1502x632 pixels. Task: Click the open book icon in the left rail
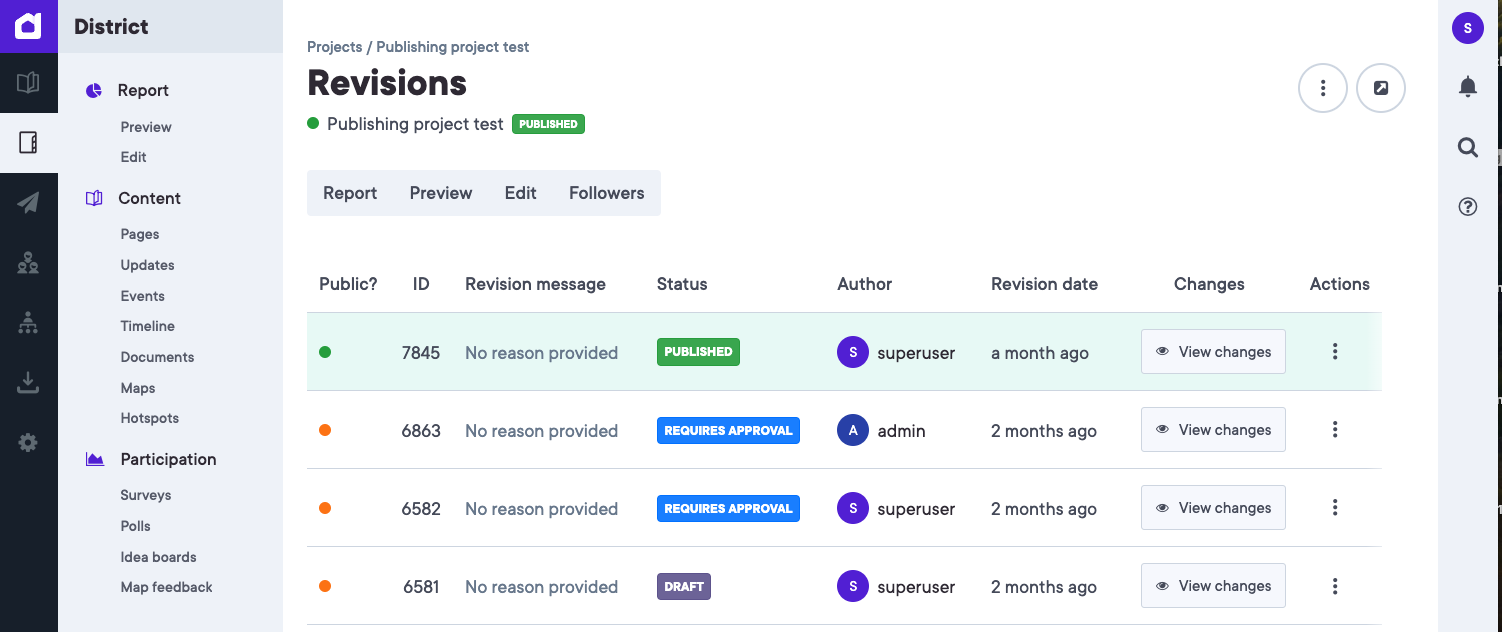coord(28,82)
